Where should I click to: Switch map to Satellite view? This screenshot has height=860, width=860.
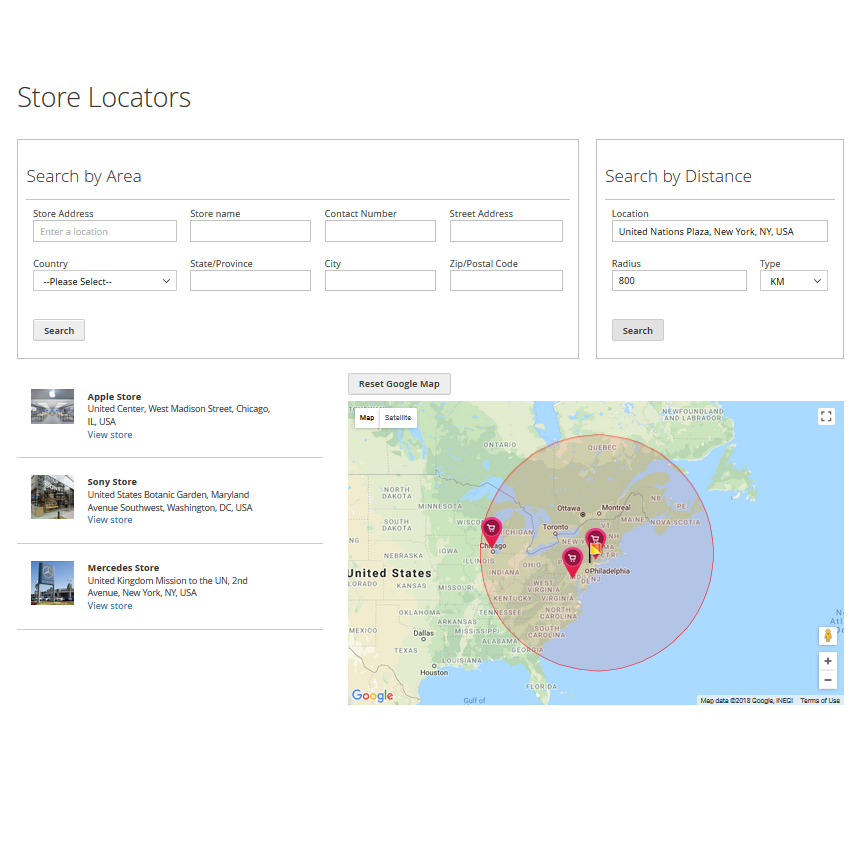pos(398,417)
